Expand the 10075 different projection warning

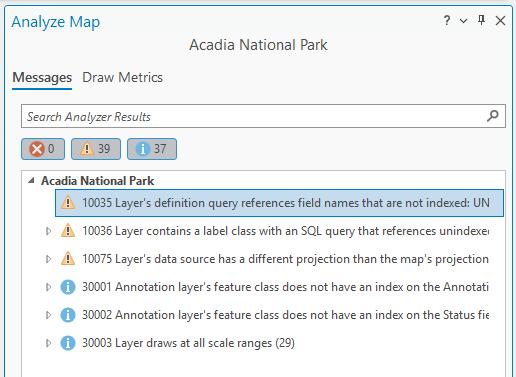tap(48, 259)
